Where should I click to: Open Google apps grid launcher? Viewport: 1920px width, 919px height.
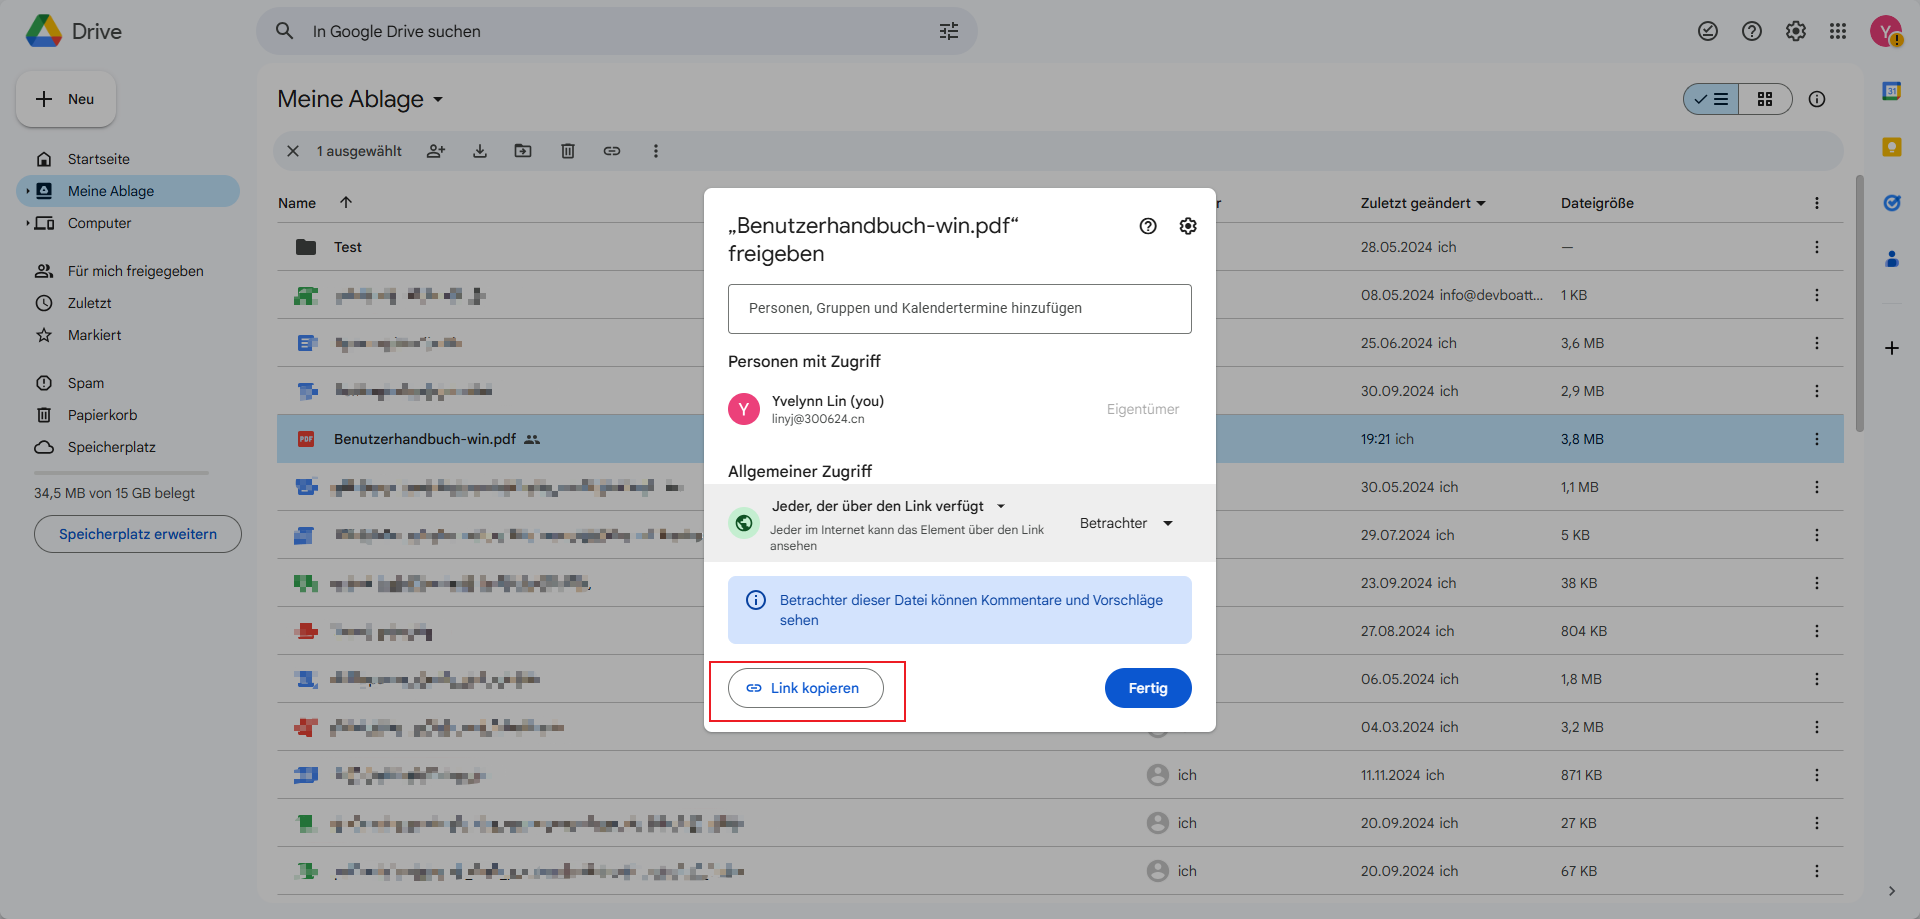point(1838,31)
